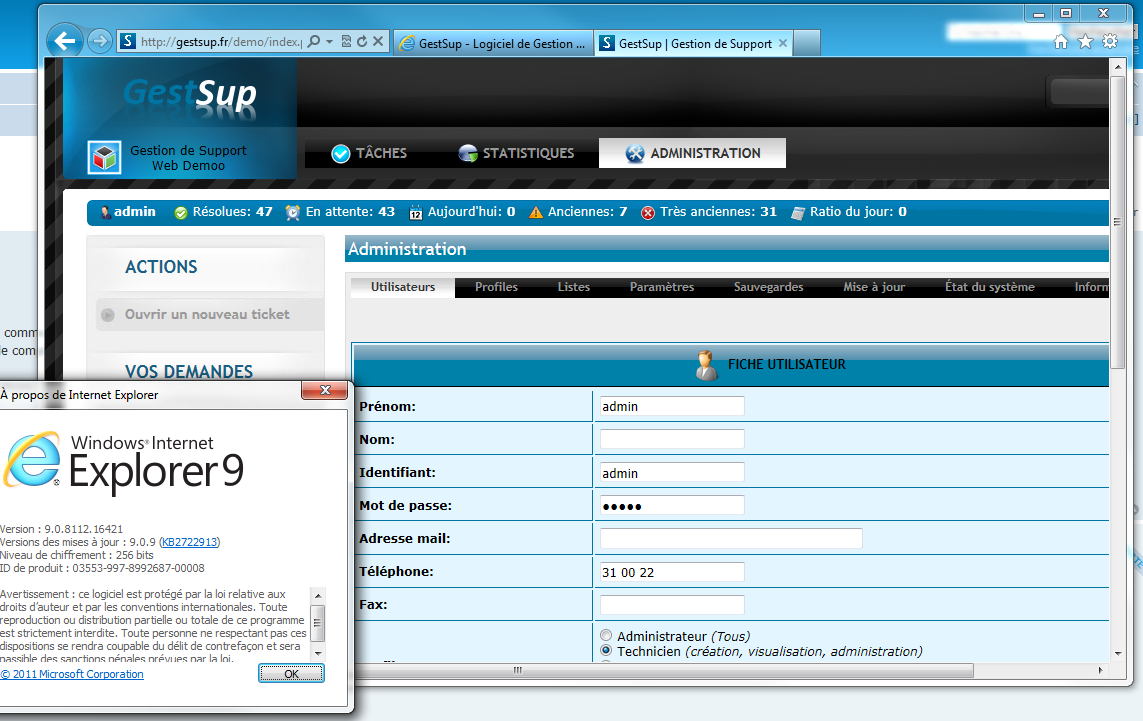Click the admin user icon in status bar
Screen dimensions: 1143x721
pyautogui.click(x=106, y=212)
